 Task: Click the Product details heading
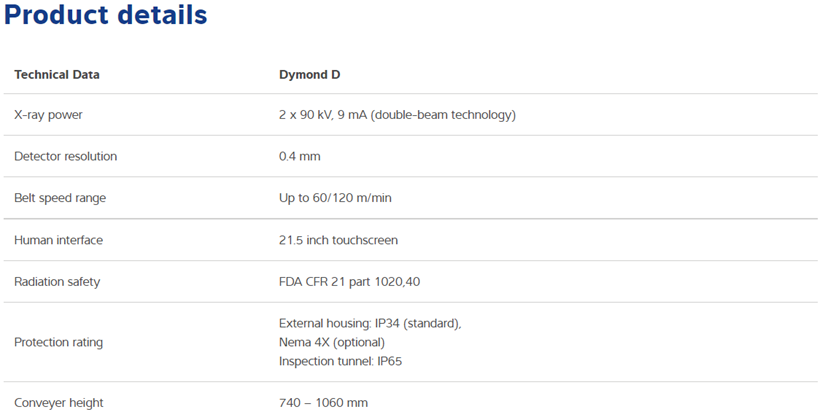106,14
